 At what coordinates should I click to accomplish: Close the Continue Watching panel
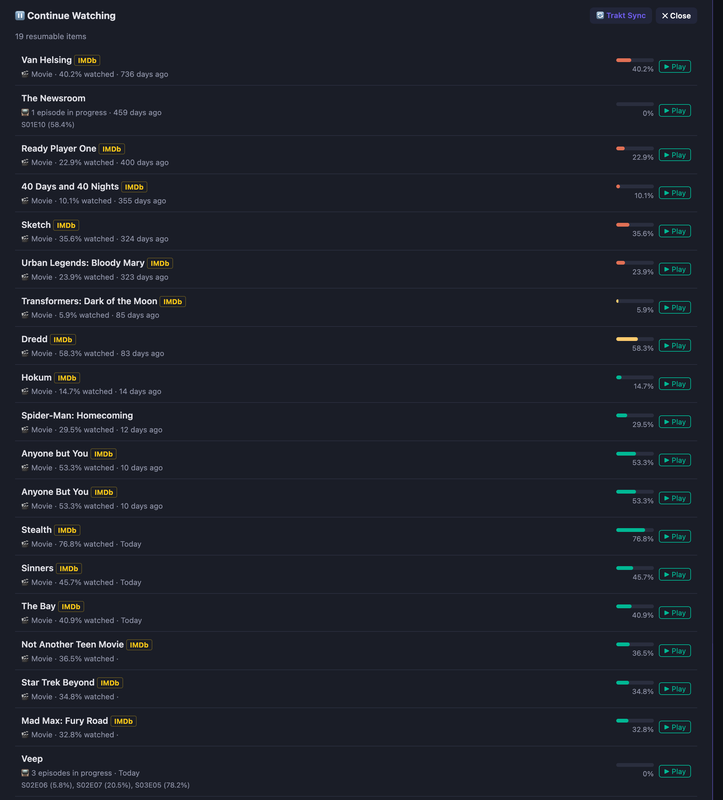676,16
